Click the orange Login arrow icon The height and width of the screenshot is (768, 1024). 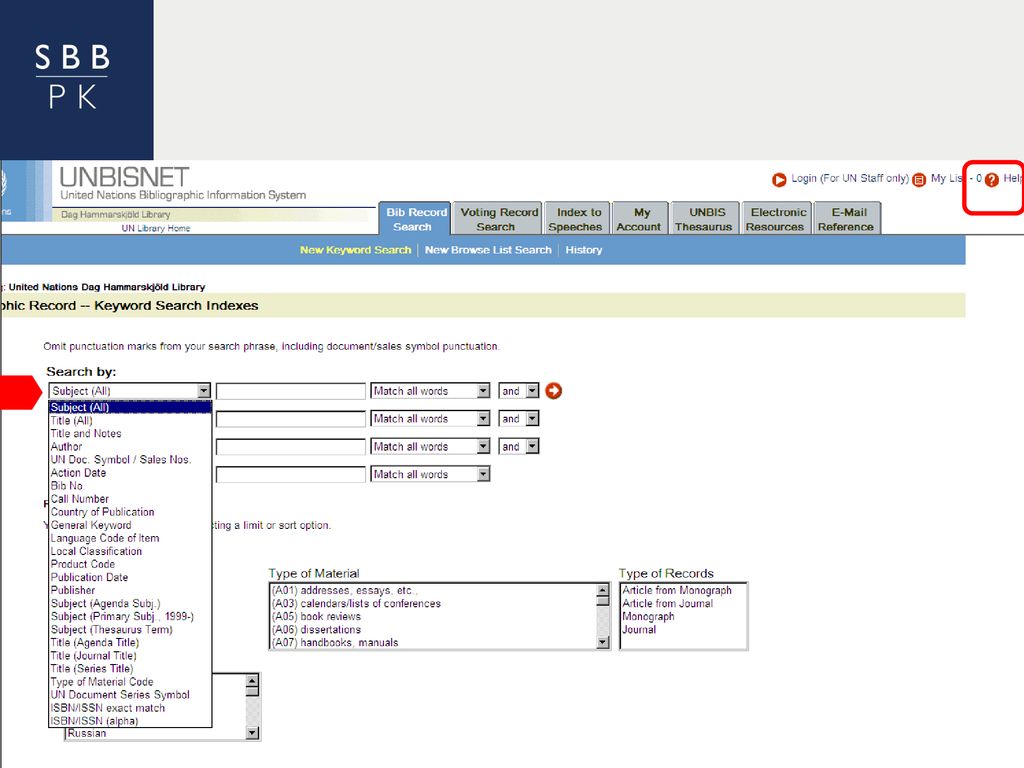click(x=778, y=180)
